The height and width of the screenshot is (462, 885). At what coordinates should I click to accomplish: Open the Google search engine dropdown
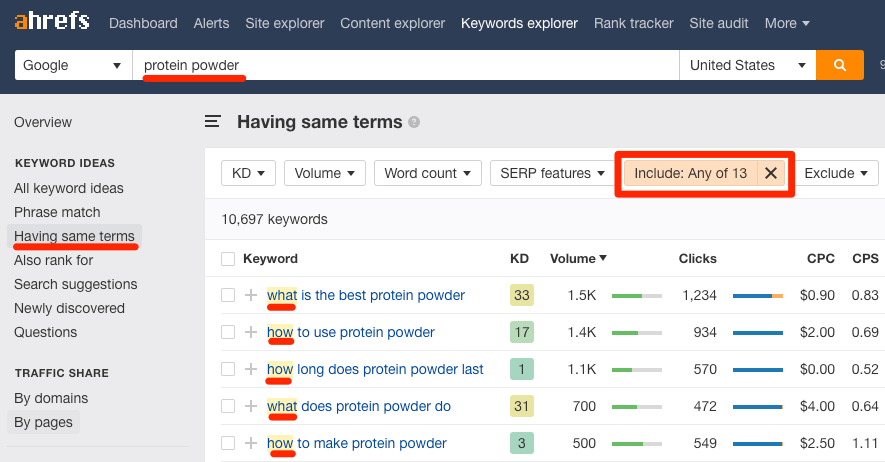tap(73, 65)
